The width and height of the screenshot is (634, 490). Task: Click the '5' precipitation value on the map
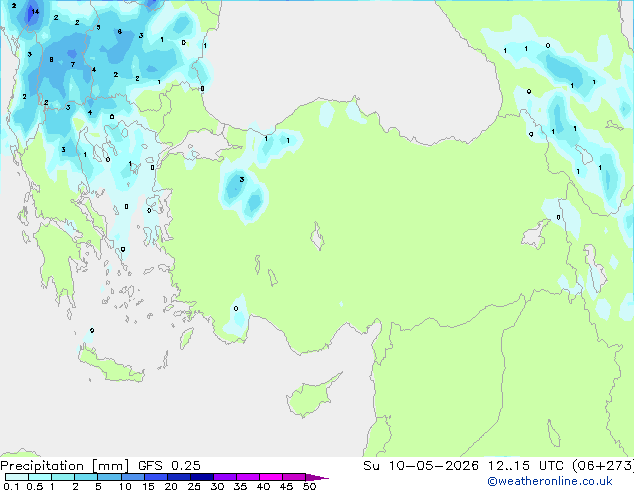pos(98,27)
